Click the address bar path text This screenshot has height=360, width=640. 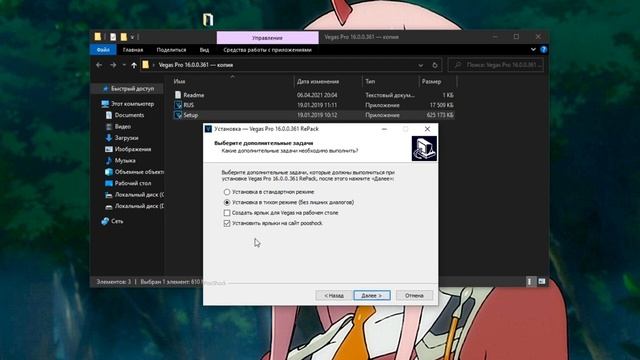point(196,65)
